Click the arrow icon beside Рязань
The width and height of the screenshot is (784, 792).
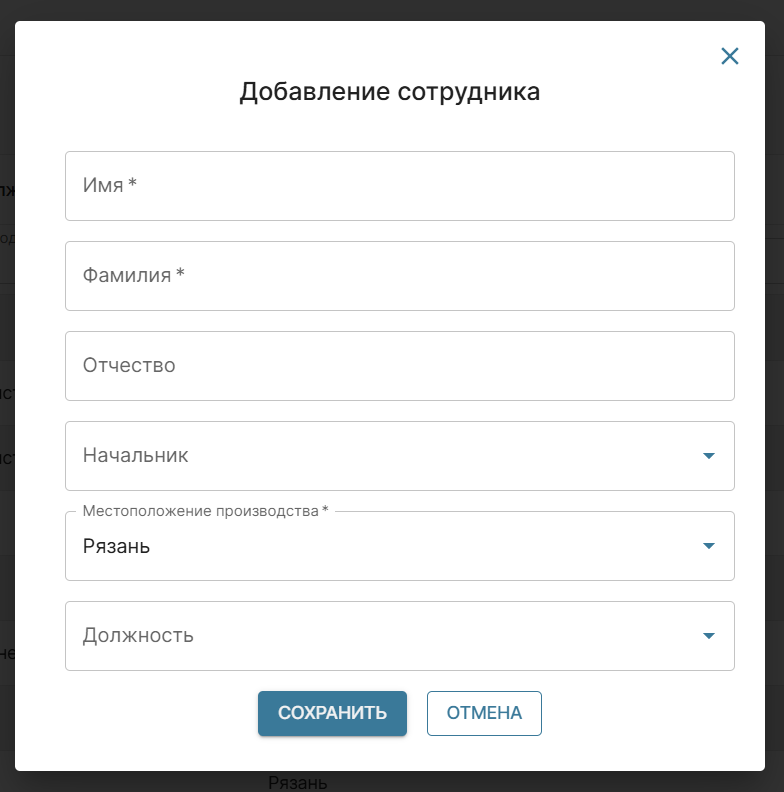pos(709,546)
